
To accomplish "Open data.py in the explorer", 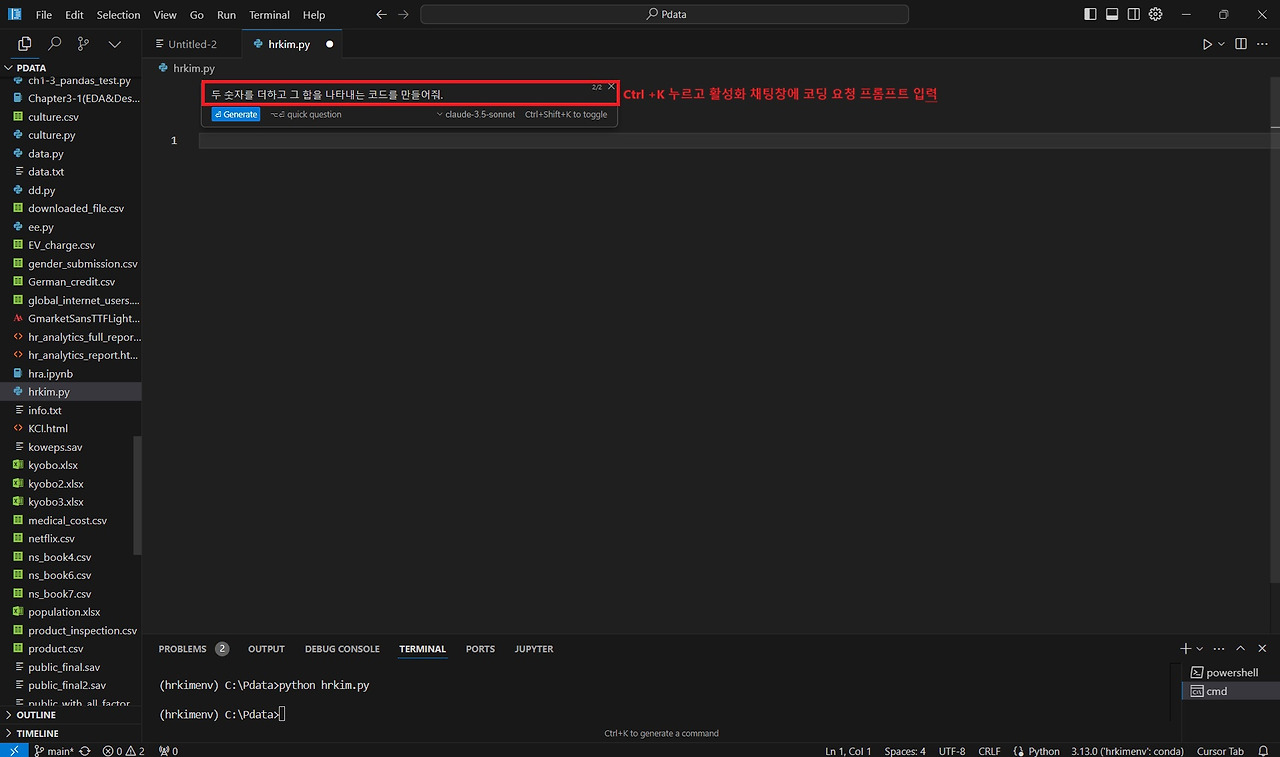I will (x=46, y=154).
